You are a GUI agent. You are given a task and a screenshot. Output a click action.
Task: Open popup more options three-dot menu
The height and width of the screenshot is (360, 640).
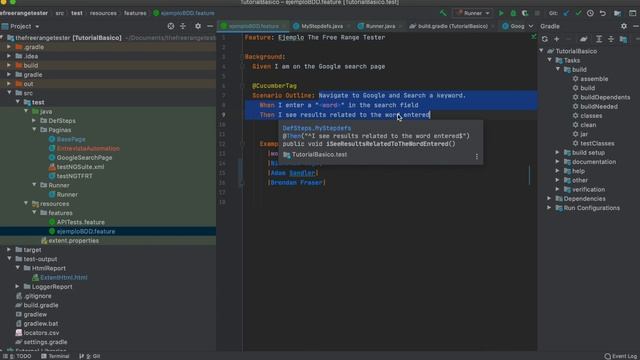(477, 156)
